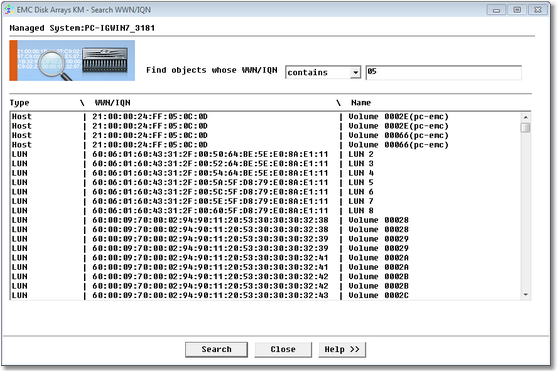Select the row named LUN 6
This screenshot has width=558, height=373.
[265, 192]
